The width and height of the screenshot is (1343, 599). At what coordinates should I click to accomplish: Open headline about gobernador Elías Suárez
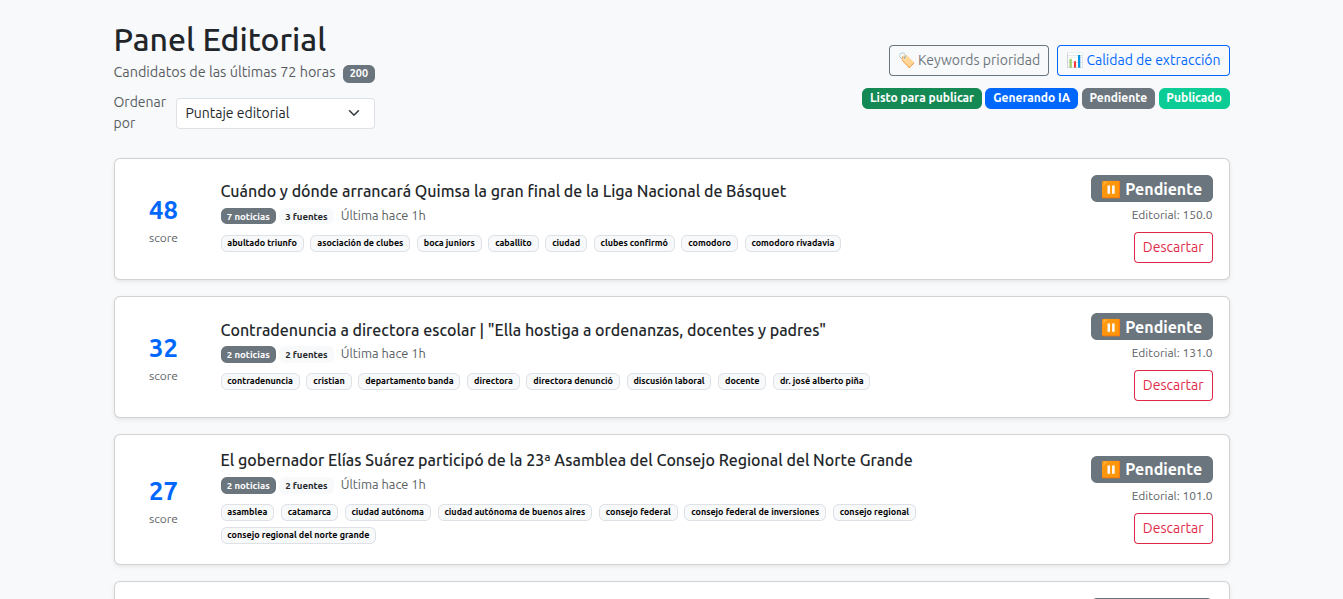pos(566,460)
